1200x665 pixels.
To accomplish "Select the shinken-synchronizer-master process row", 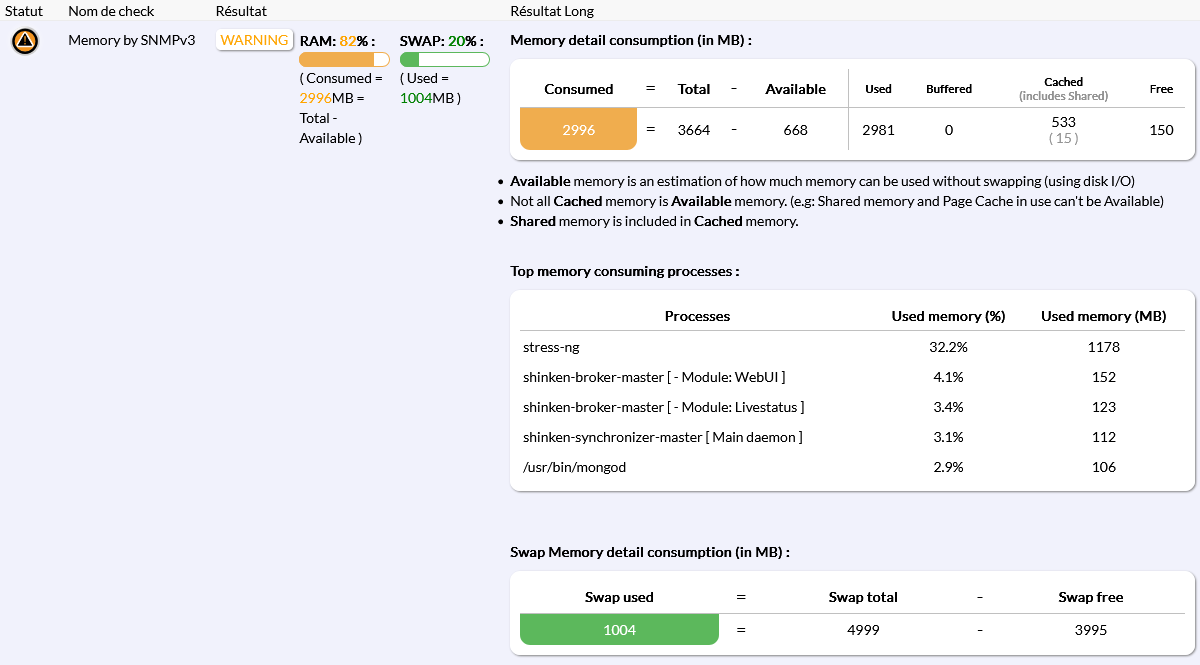I will [662, 437].
